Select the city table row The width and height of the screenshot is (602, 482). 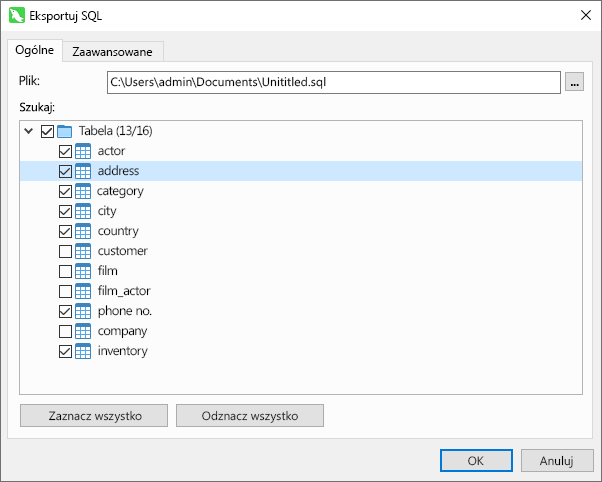pyautogui.click(x=301, y=211)
